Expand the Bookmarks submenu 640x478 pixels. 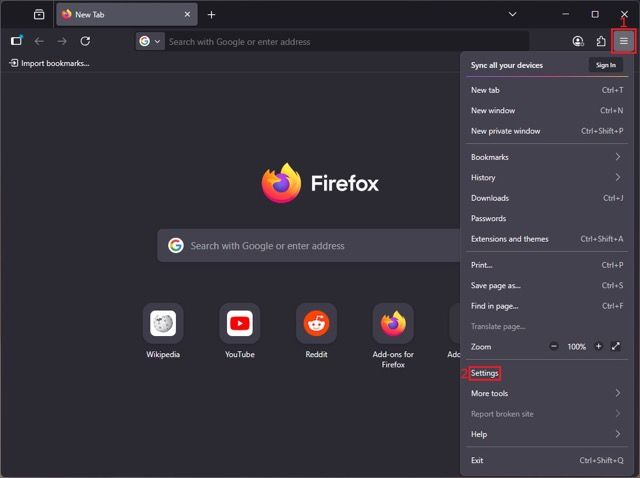pos(545,157)
